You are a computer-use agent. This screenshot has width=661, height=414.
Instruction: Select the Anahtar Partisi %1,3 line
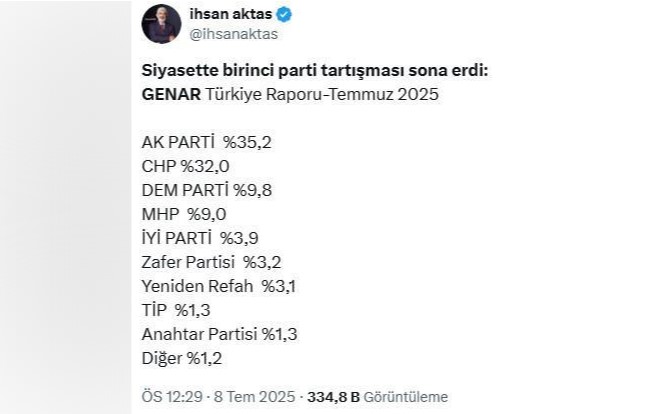pyautogui.click(x=219, y=334)
